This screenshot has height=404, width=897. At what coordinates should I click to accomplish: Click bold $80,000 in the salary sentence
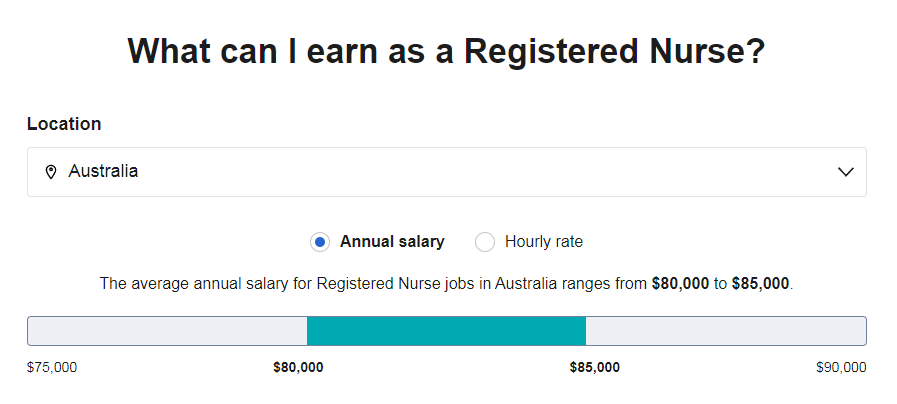tap(680, 283)
